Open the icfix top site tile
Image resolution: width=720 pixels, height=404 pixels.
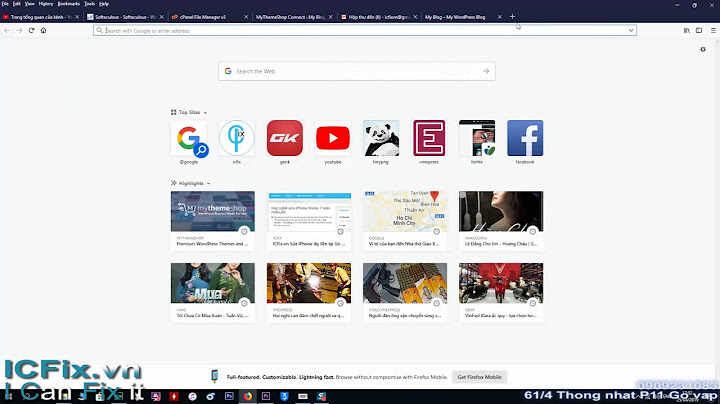point(236,138)
